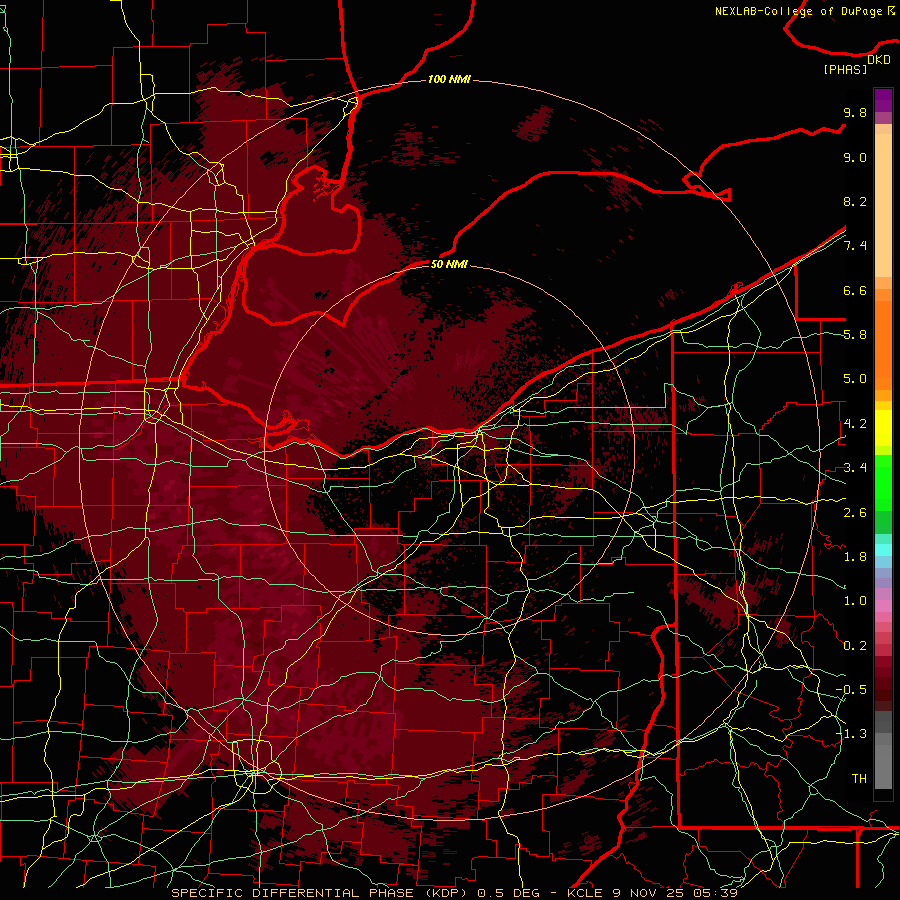Click the -1.3 legend value

click(851, 734)
